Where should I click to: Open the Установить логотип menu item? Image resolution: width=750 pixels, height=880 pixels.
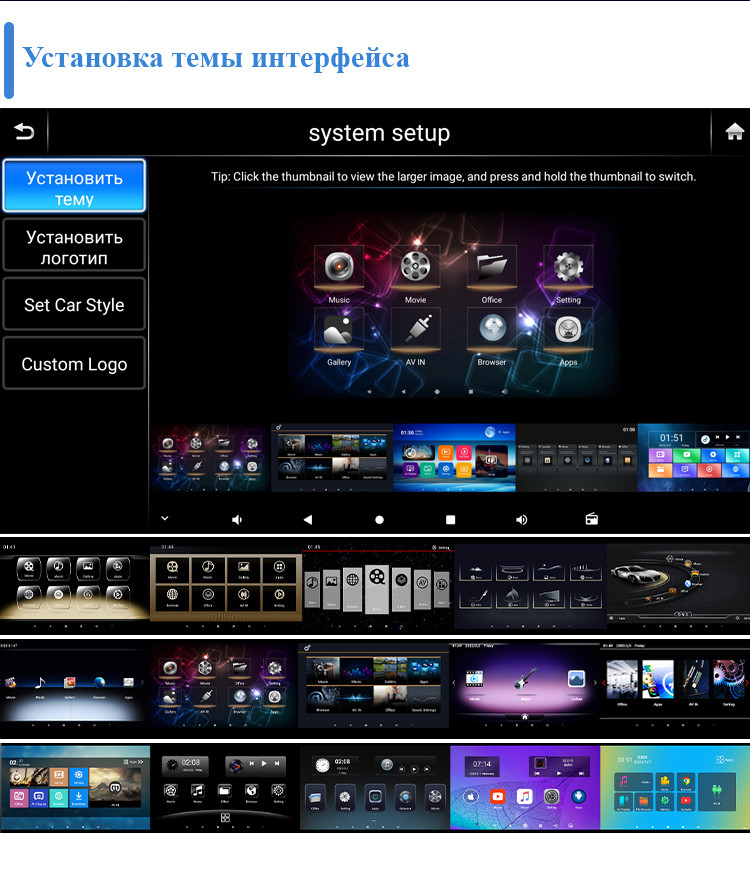[74, 246]
